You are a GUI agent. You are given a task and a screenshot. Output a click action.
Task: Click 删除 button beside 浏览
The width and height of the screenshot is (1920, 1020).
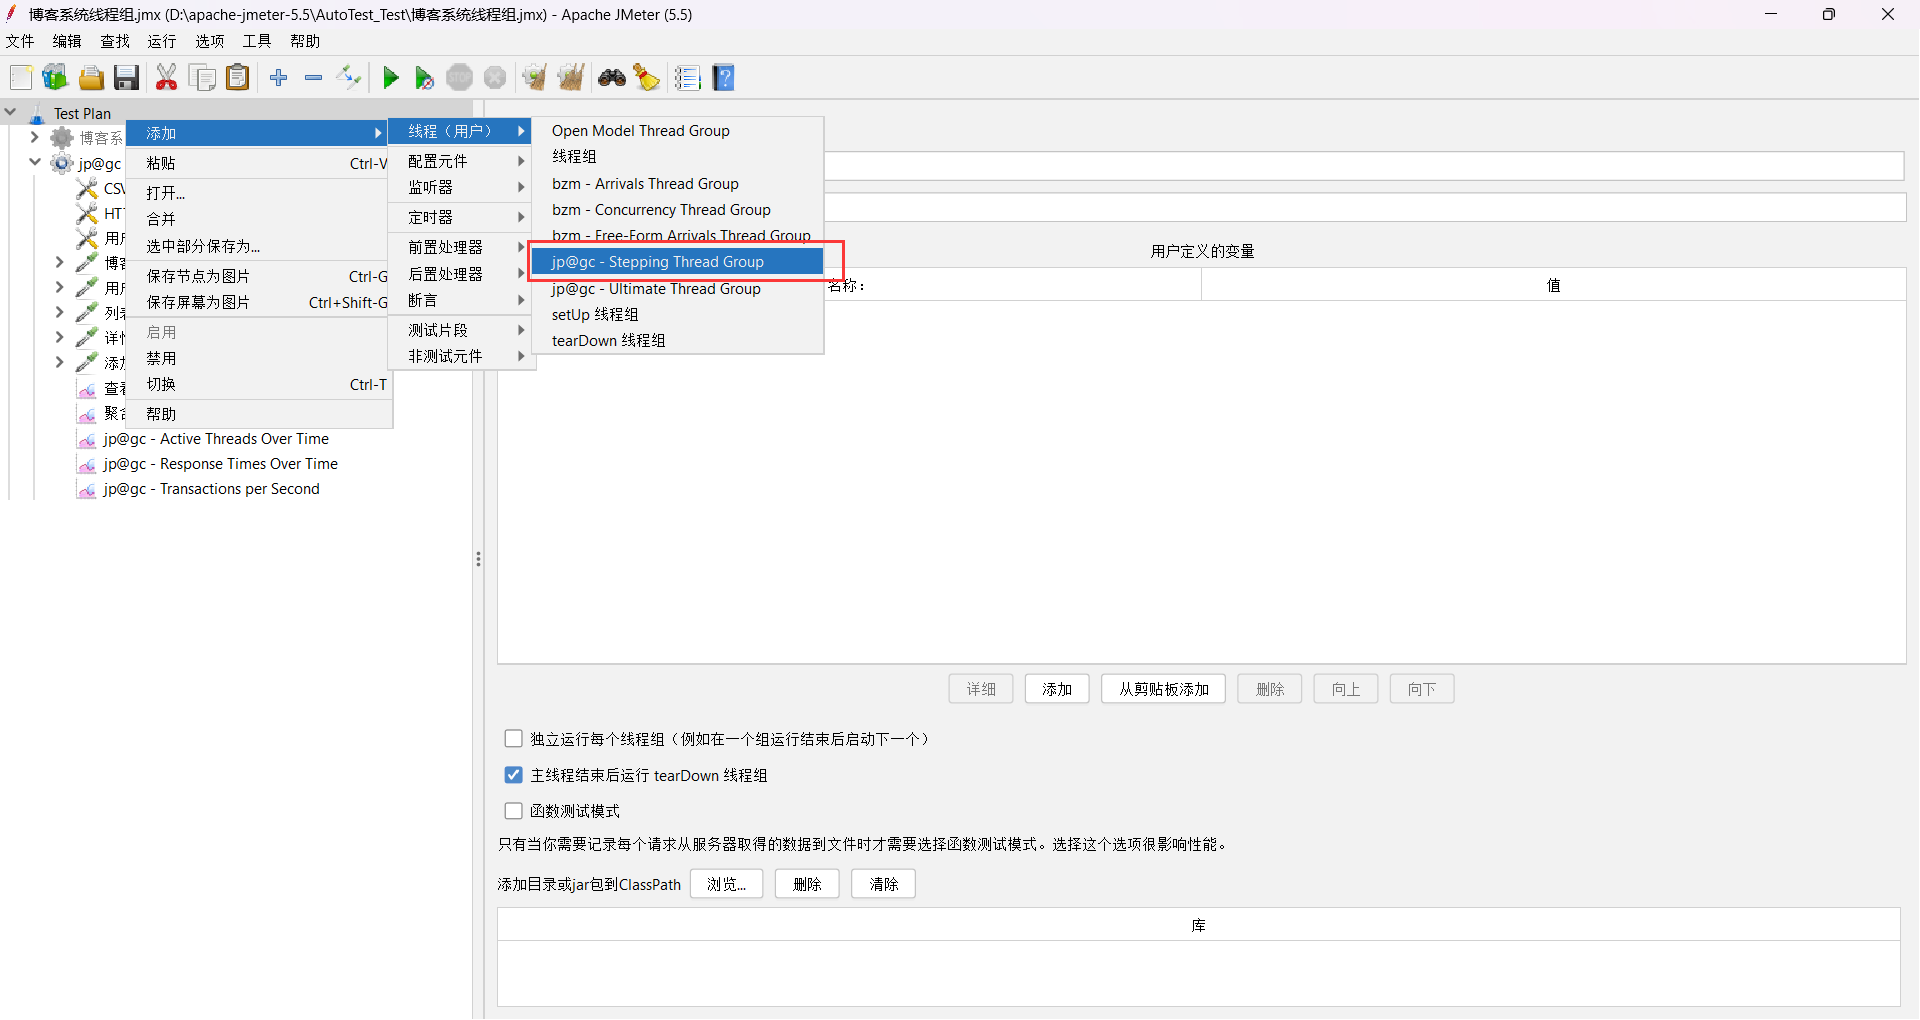[x=807, y=884]
